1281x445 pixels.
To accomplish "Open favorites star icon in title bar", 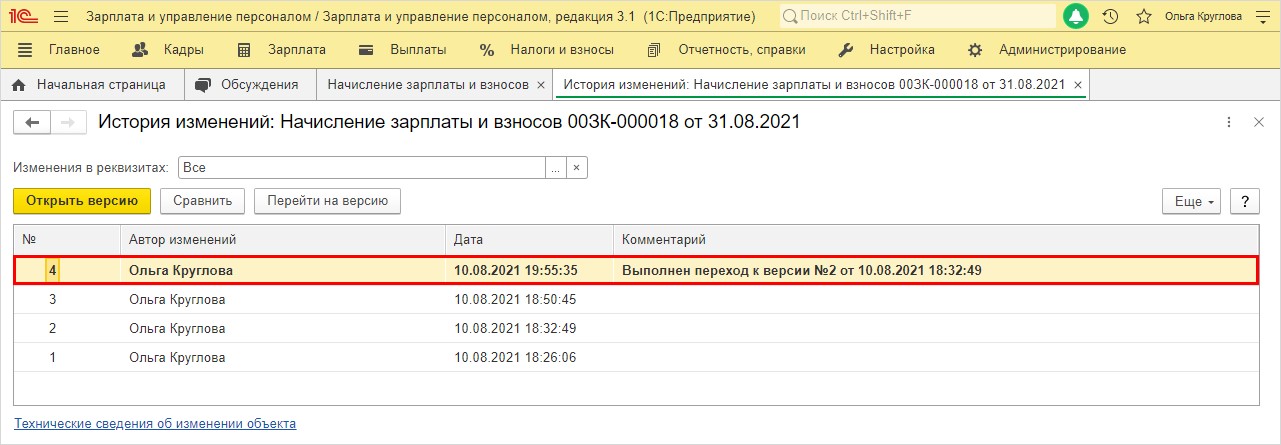I will point(1144,16).
